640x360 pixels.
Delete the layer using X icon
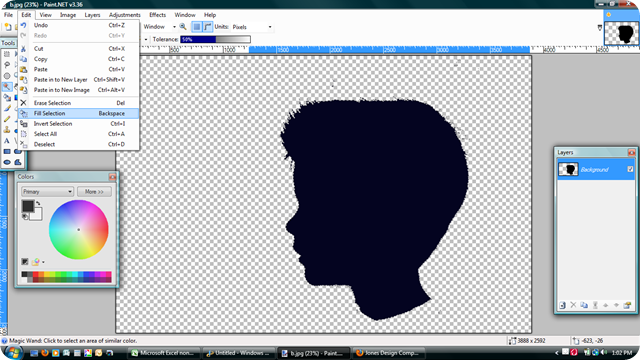coord(573,305)
